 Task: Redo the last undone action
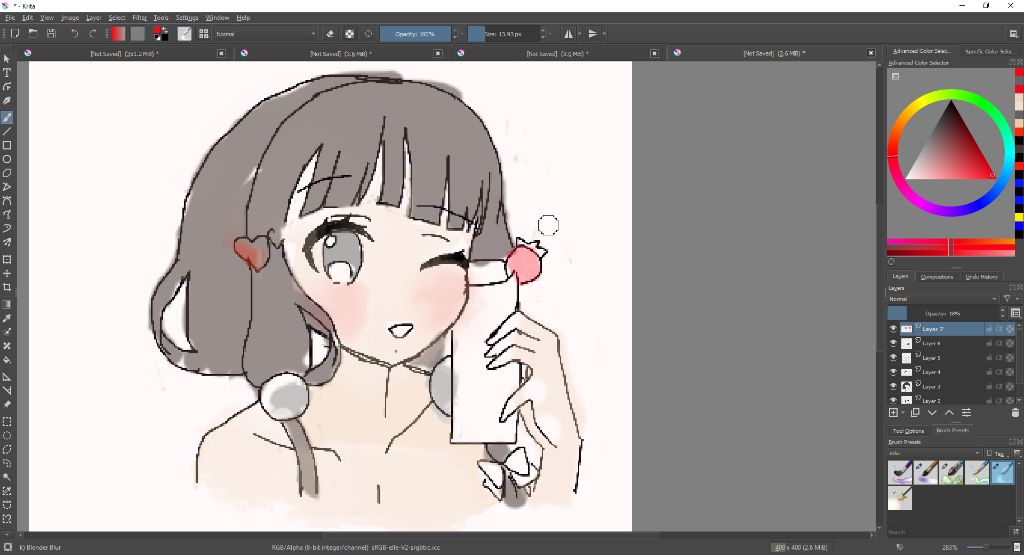[x=93, y=33]
